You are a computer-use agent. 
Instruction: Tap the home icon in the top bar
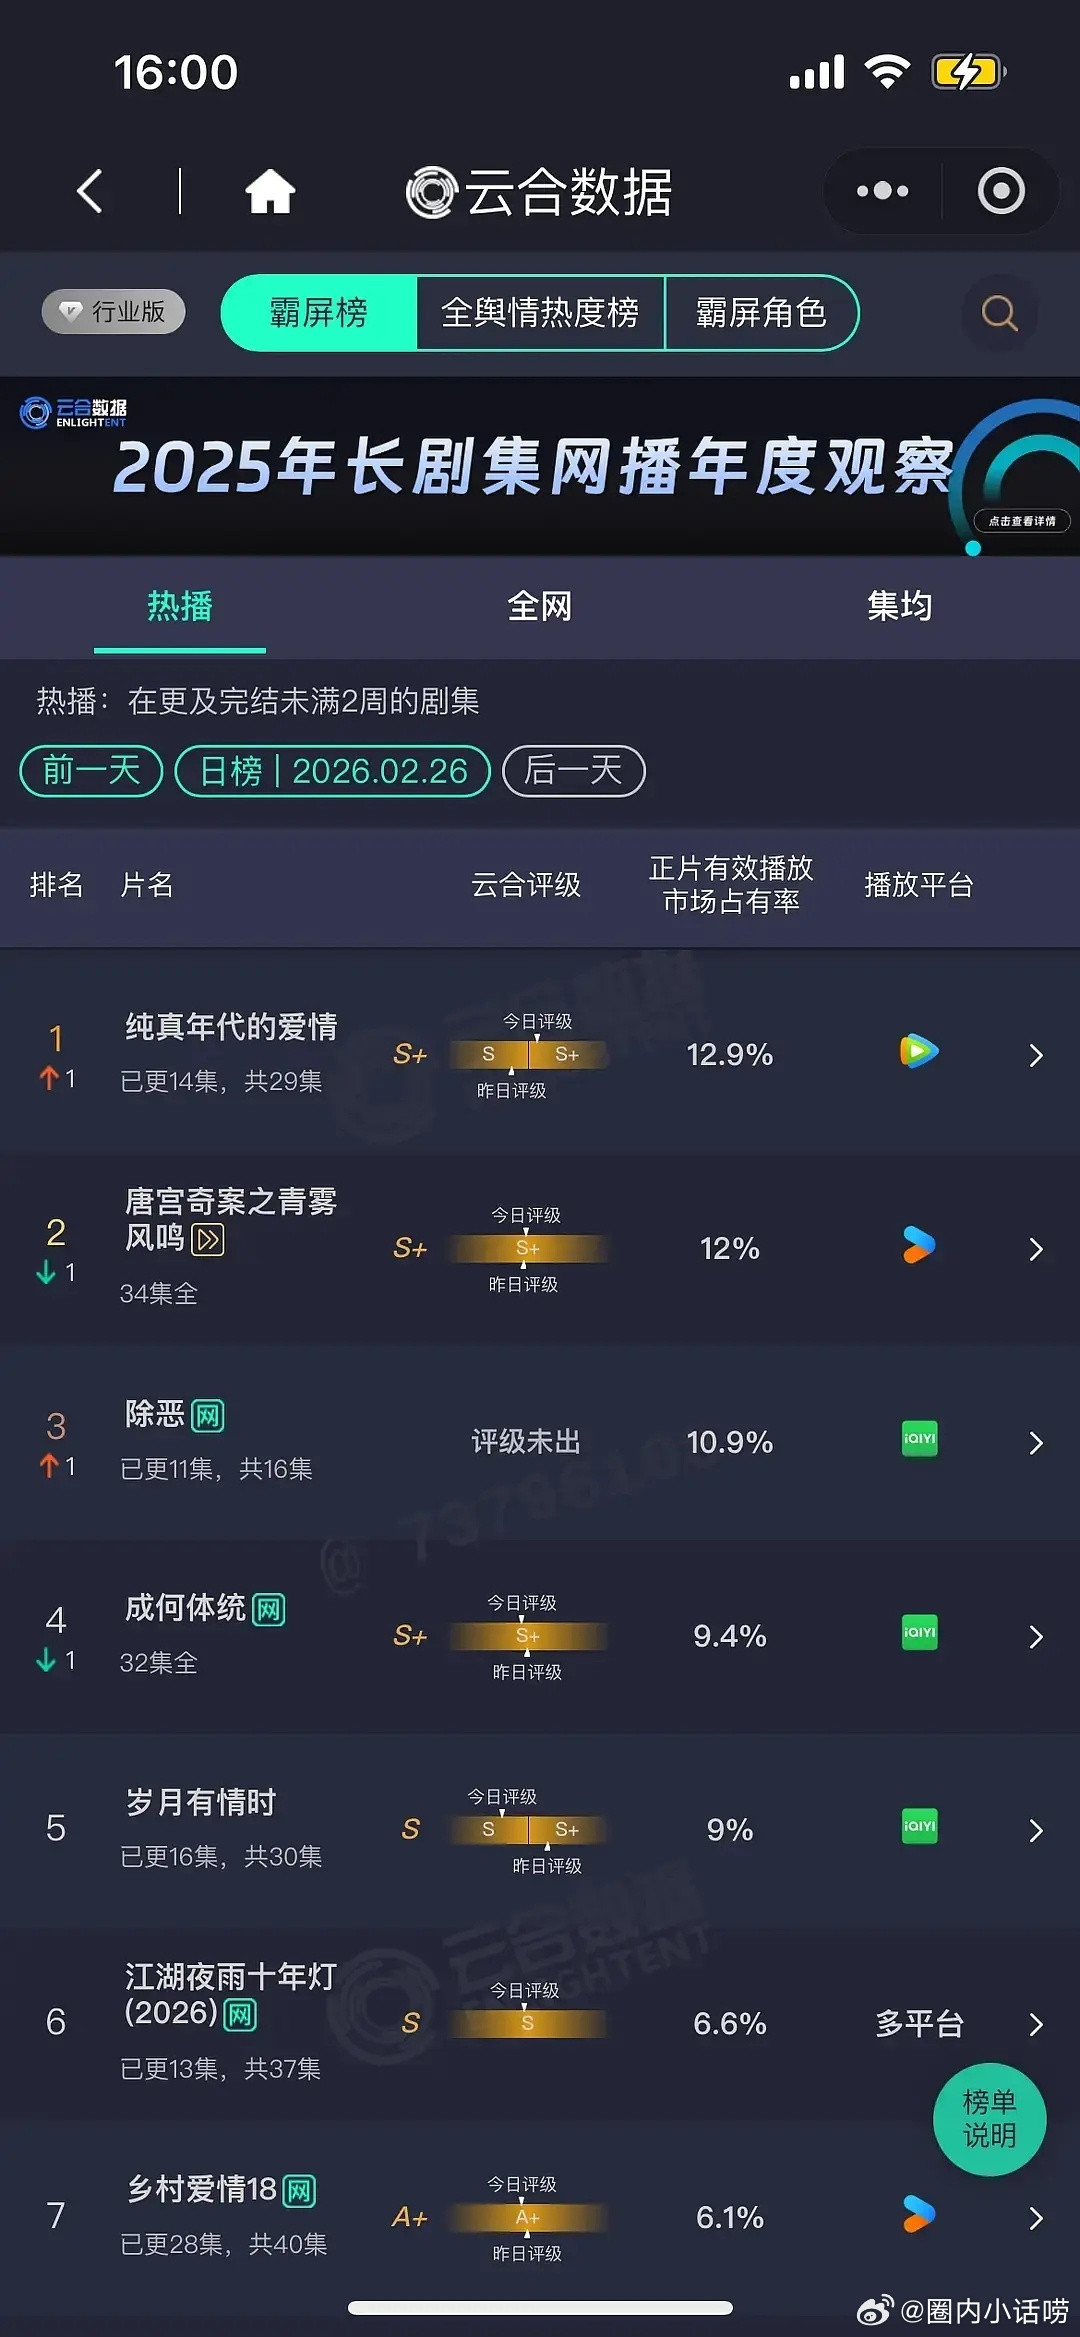pyautogui.click(x=270, y=192)
